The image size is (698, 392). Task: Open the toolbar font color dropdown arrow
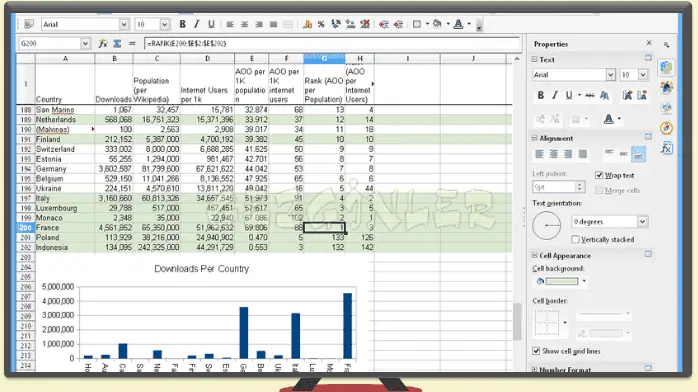(469, 24)
